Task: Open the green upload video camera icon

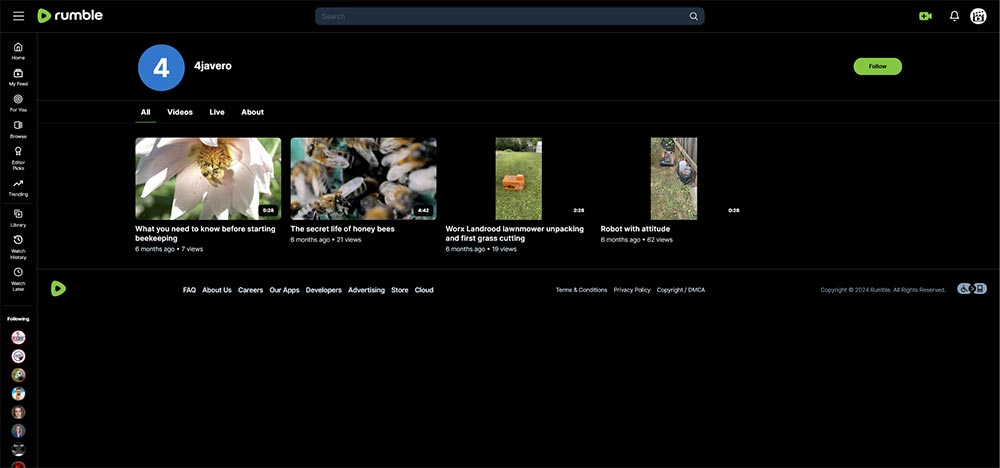Action: click(925, 17)
